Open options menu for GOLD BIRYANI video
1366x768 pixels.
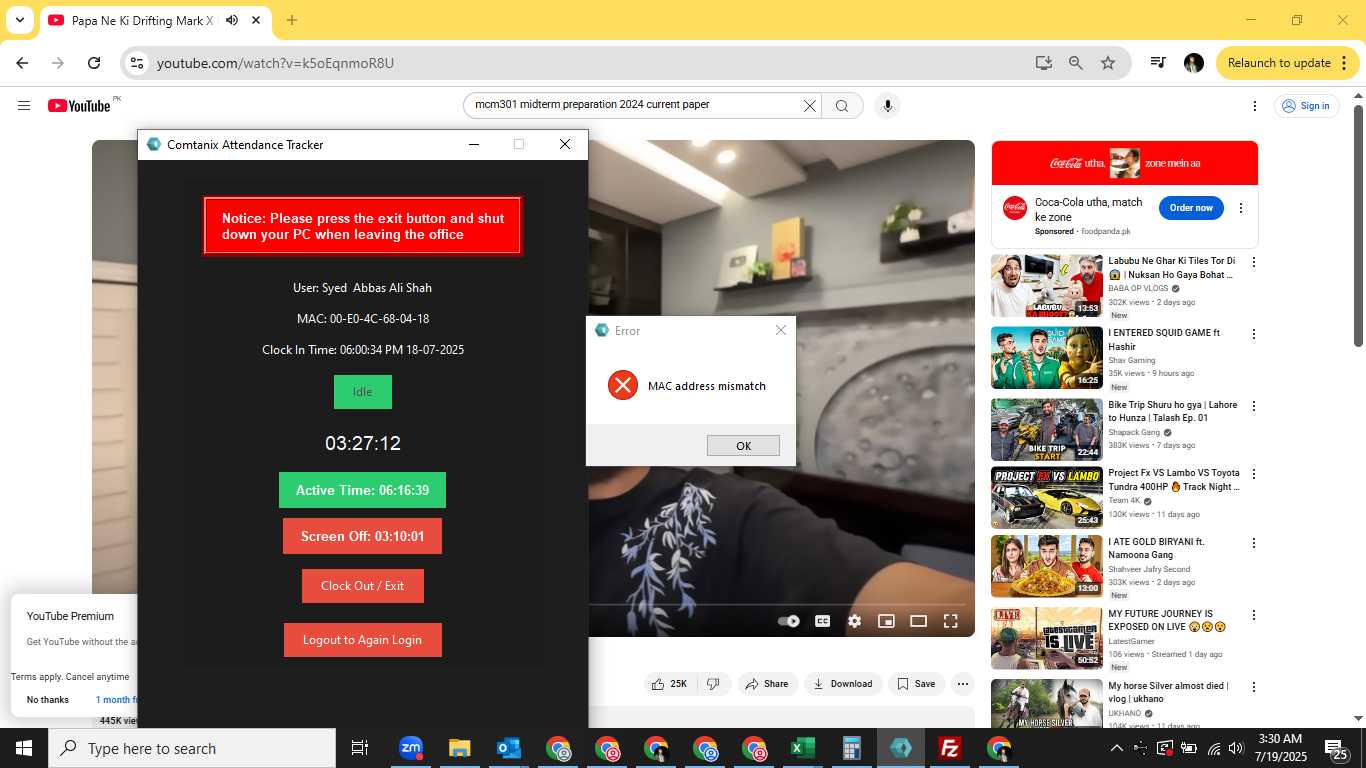(1254, 544)
